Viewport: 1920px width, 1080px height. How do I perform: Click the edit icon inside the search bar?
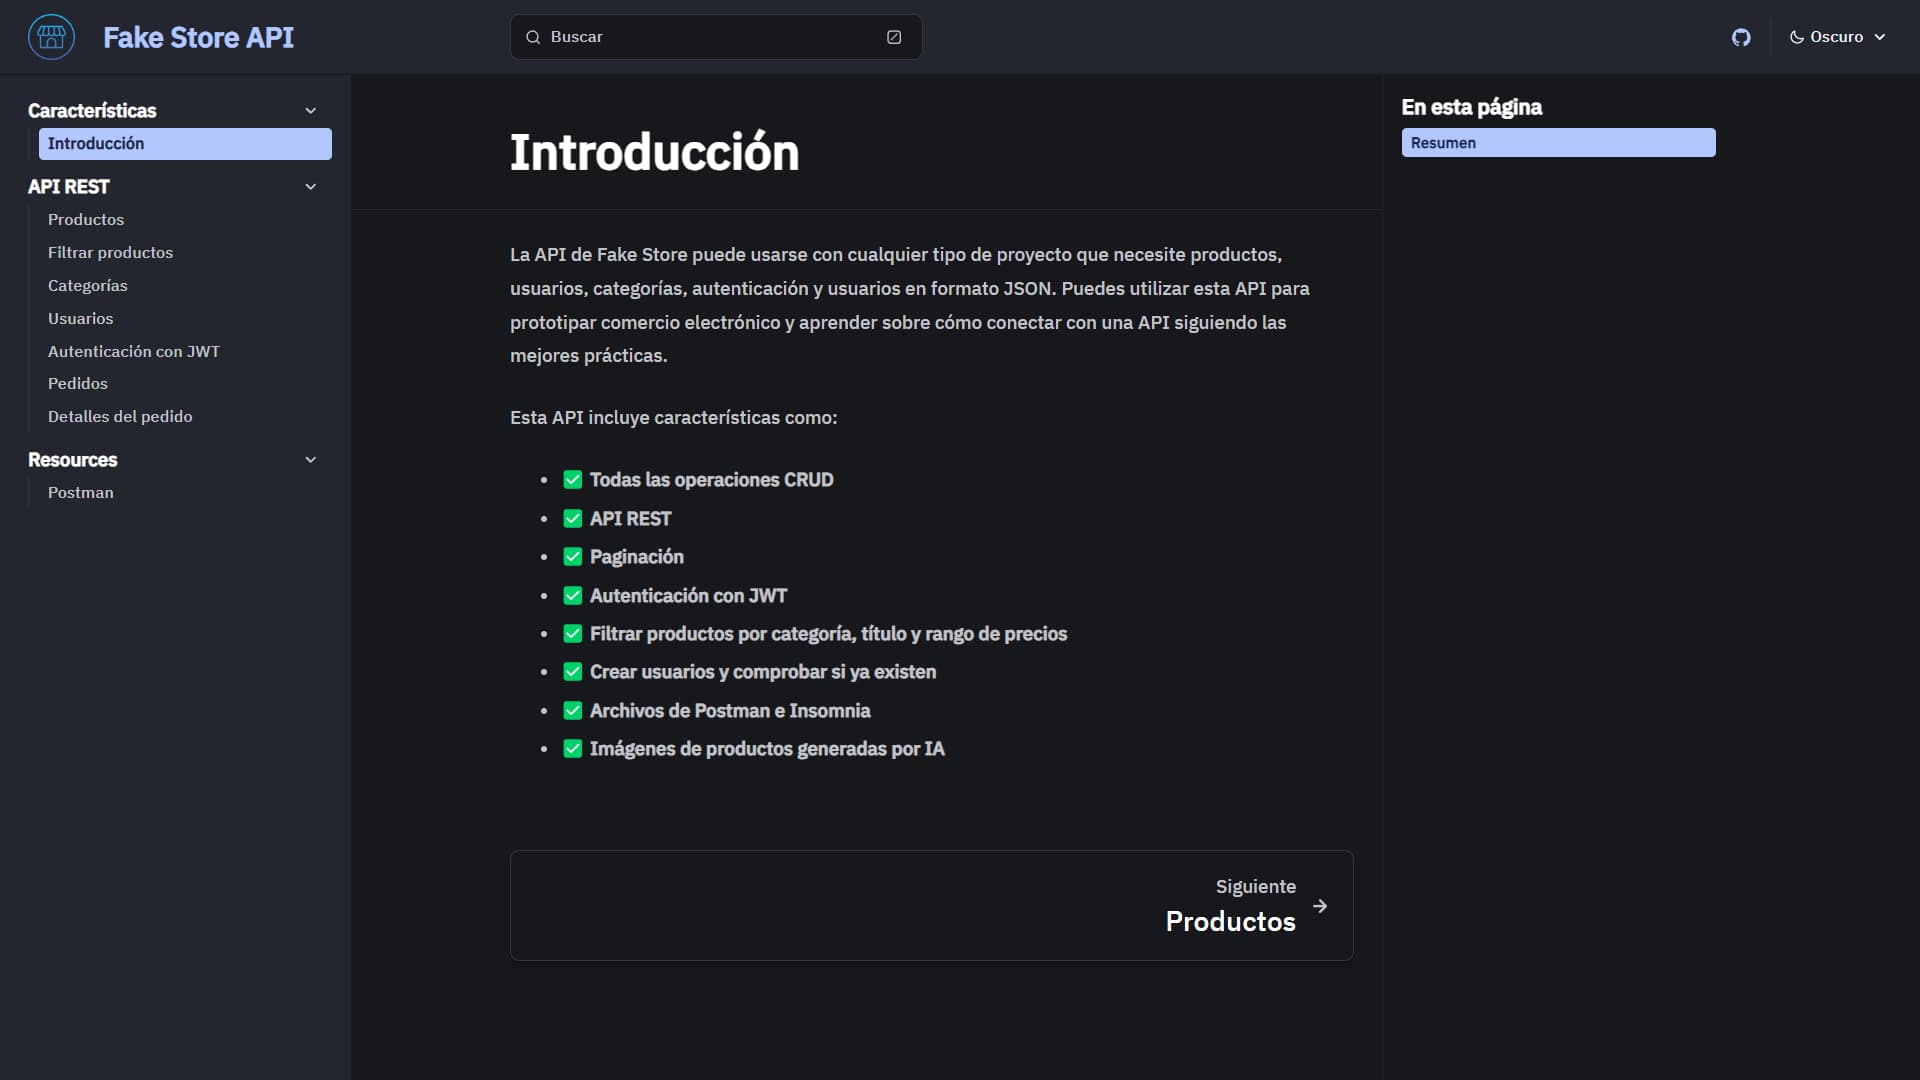(894, 37)
